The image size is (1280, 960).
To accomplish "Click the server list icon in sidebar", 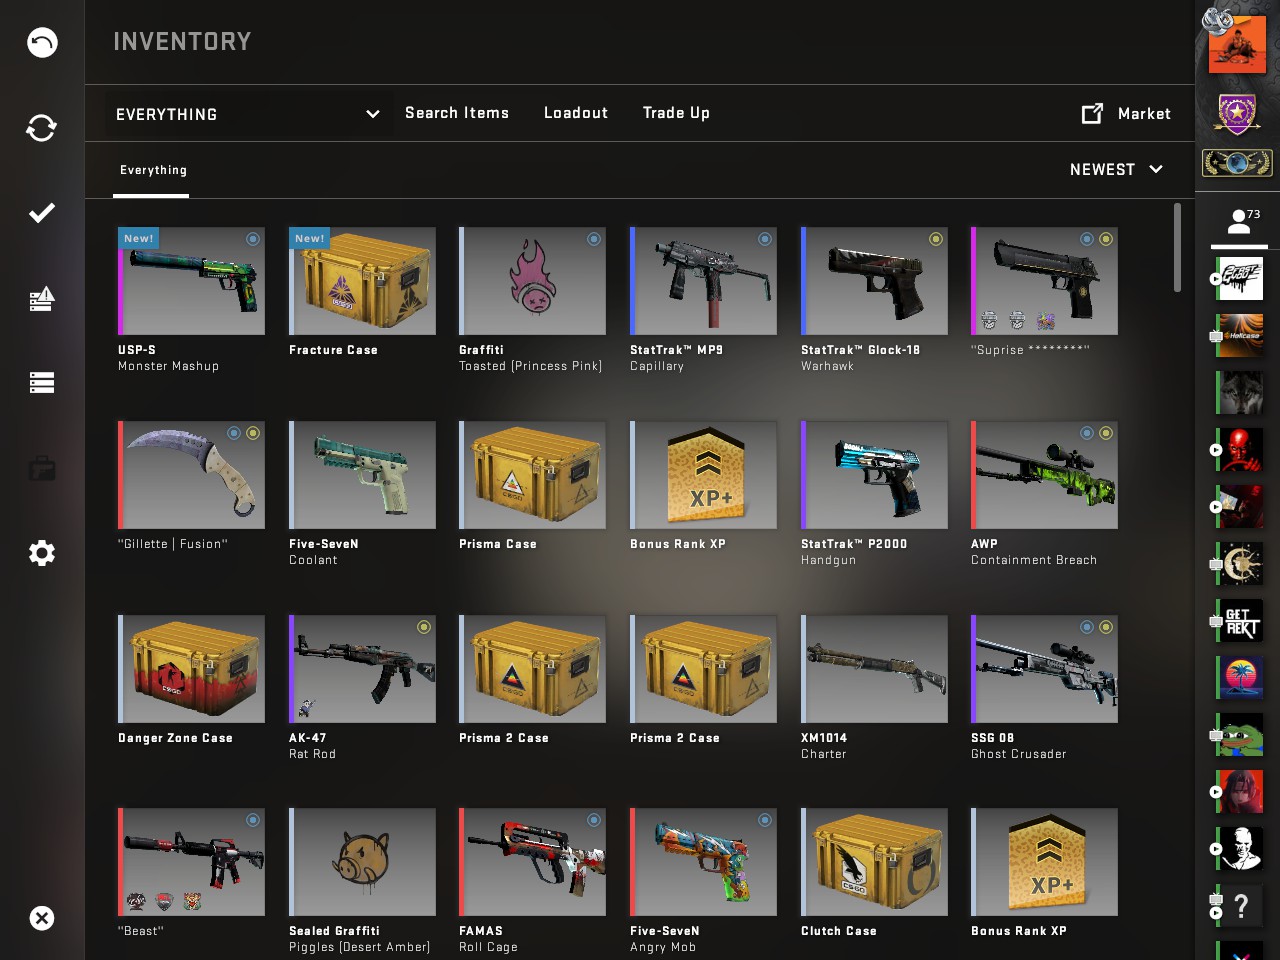I will [x=42, y=383].
